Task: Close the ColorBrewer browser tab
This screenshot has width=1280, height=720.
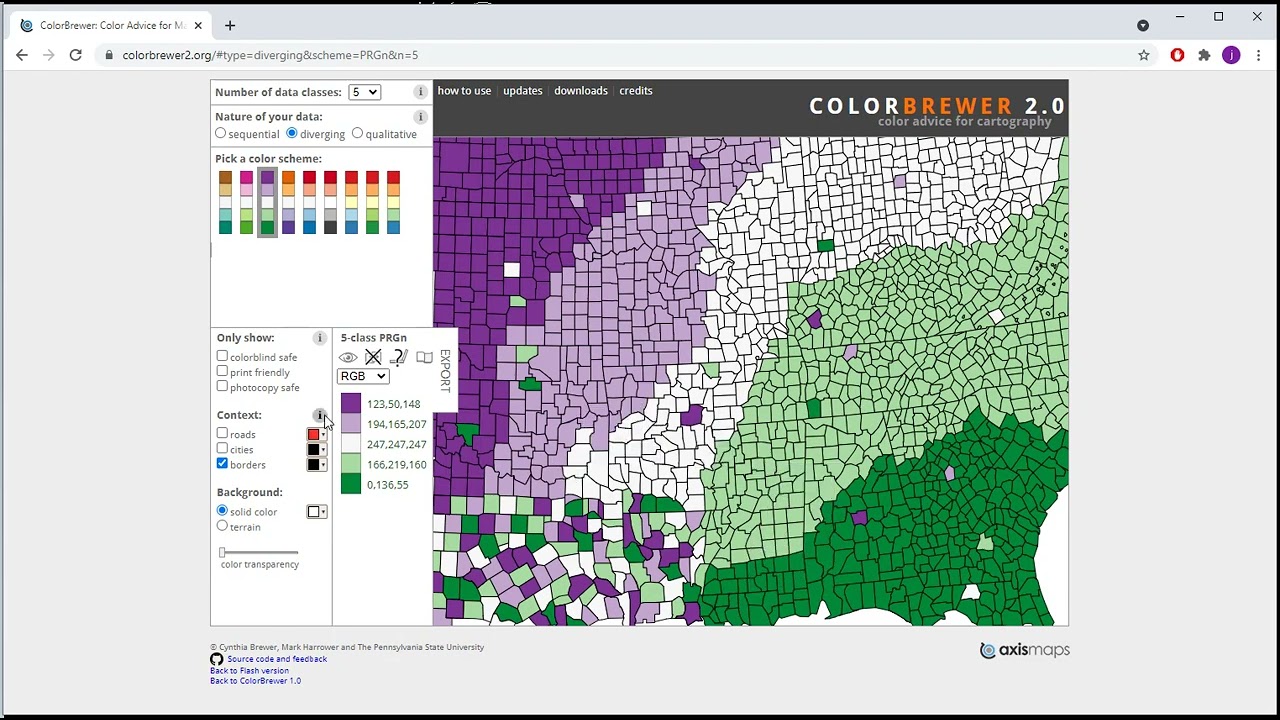Action: 198,25
